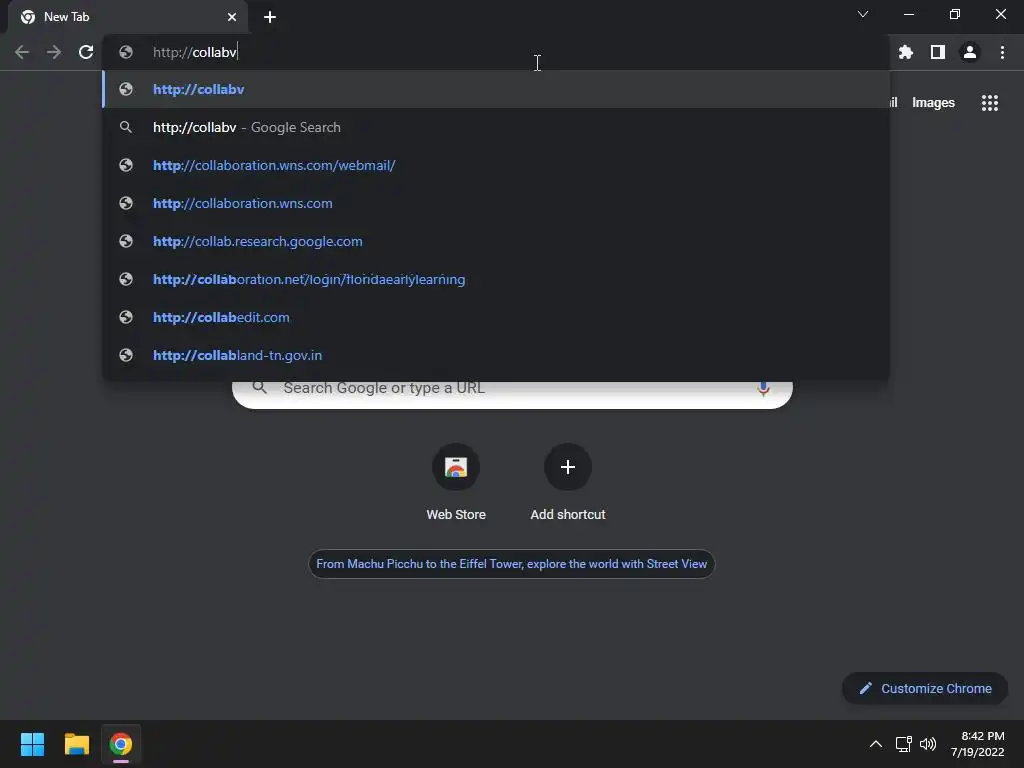Click the Web Store label
1024x768 pixels.
(x=456, y=515)
